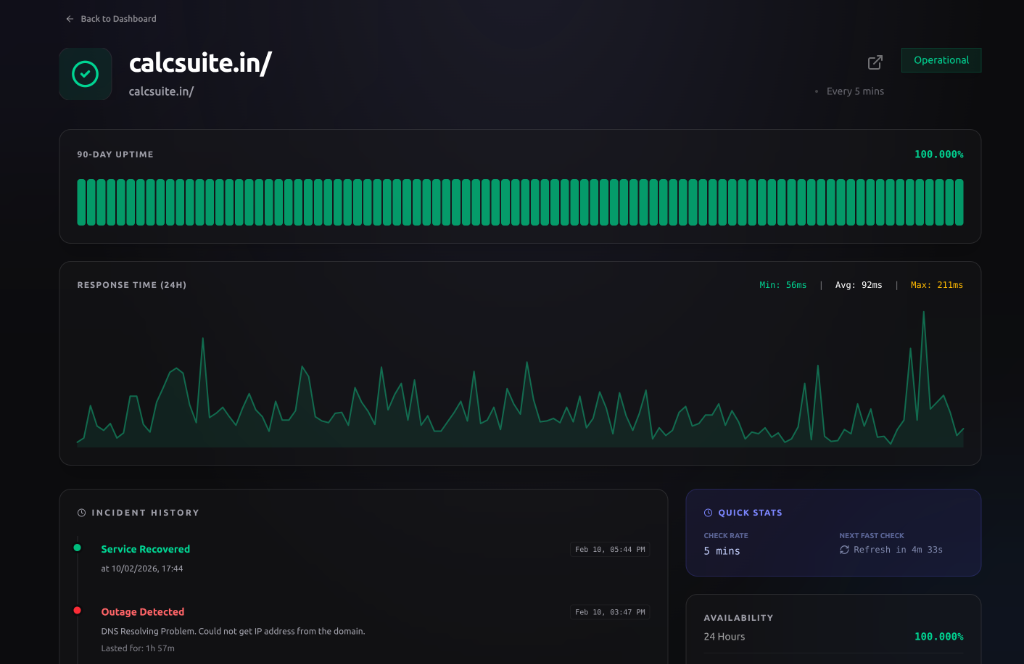Screen dimensions: 1024x664
Task: Click the INCIDENT HISTORY heading
Action: tap(145, 513)
